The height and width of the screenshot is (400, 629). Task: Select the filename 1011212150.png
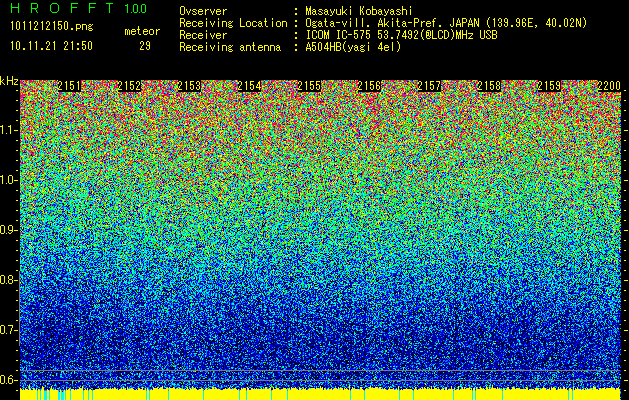(52, 27)
